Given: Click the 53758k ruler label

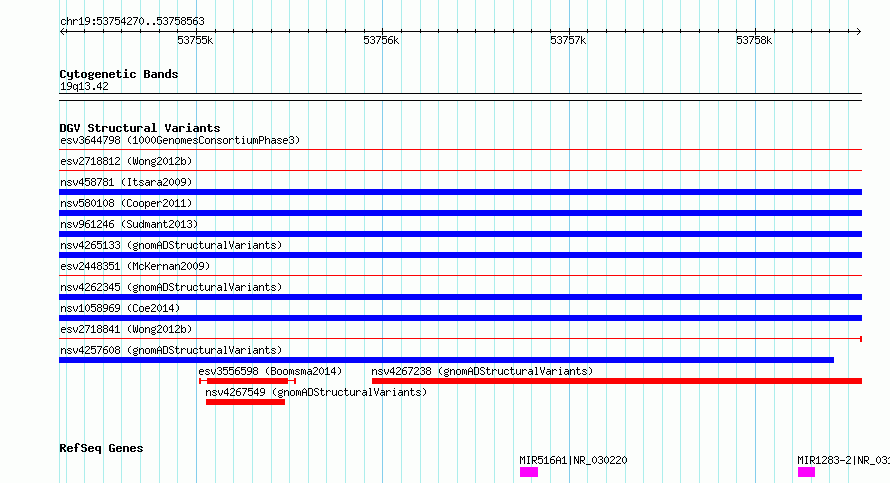Looking at the screenshot, I should tap(754, 40).
